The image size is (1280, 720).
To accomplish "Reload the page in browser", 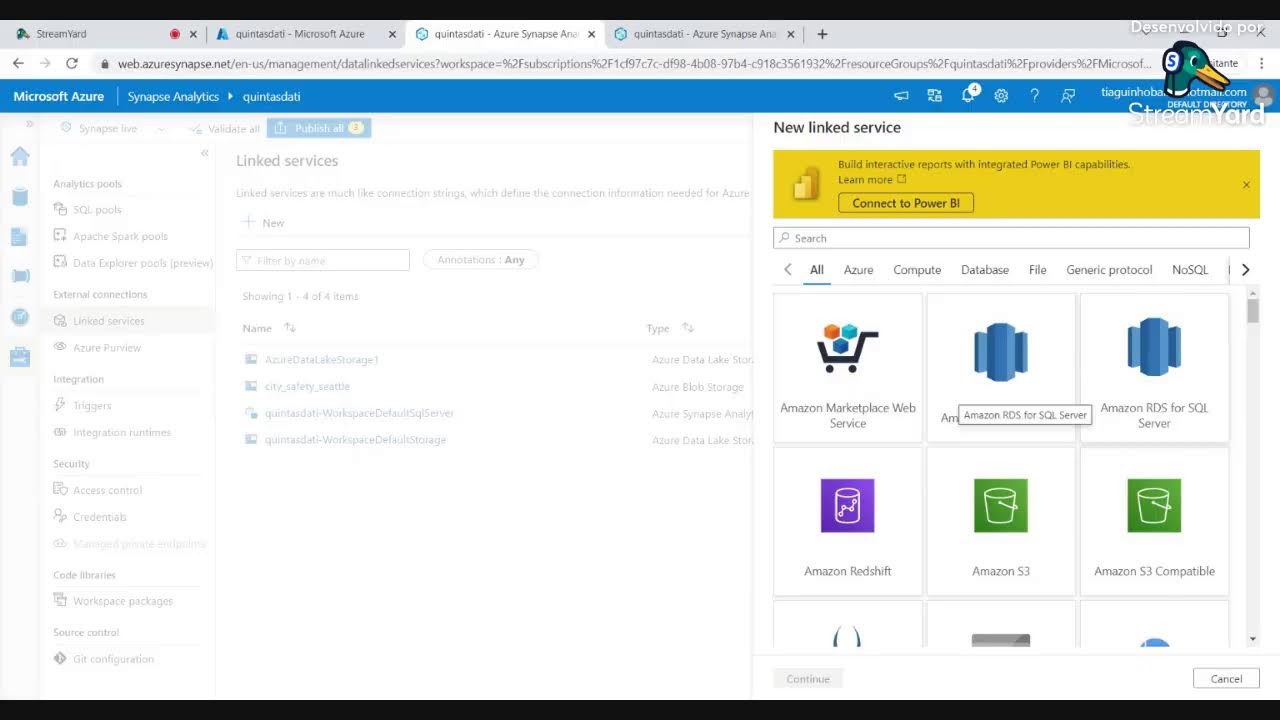I will tap(72, 63).
